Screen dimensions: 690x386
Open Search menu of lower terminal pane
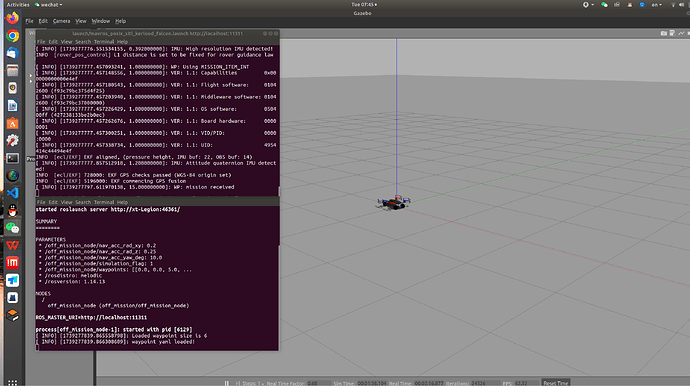tap(83, 202)
